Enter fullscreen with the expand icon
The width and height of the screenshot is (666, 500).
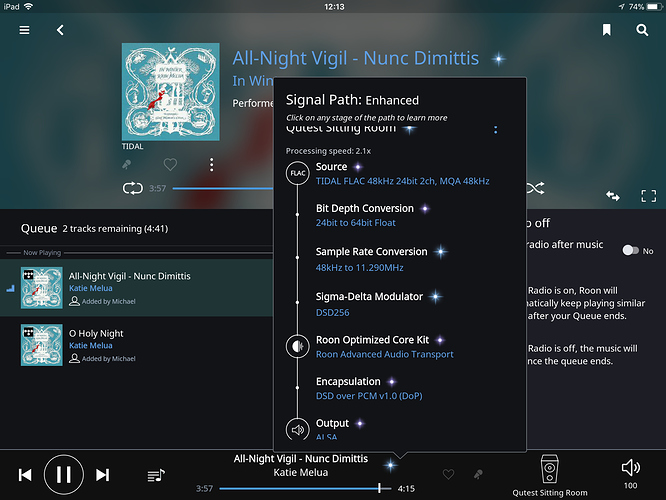pos(649,196)
